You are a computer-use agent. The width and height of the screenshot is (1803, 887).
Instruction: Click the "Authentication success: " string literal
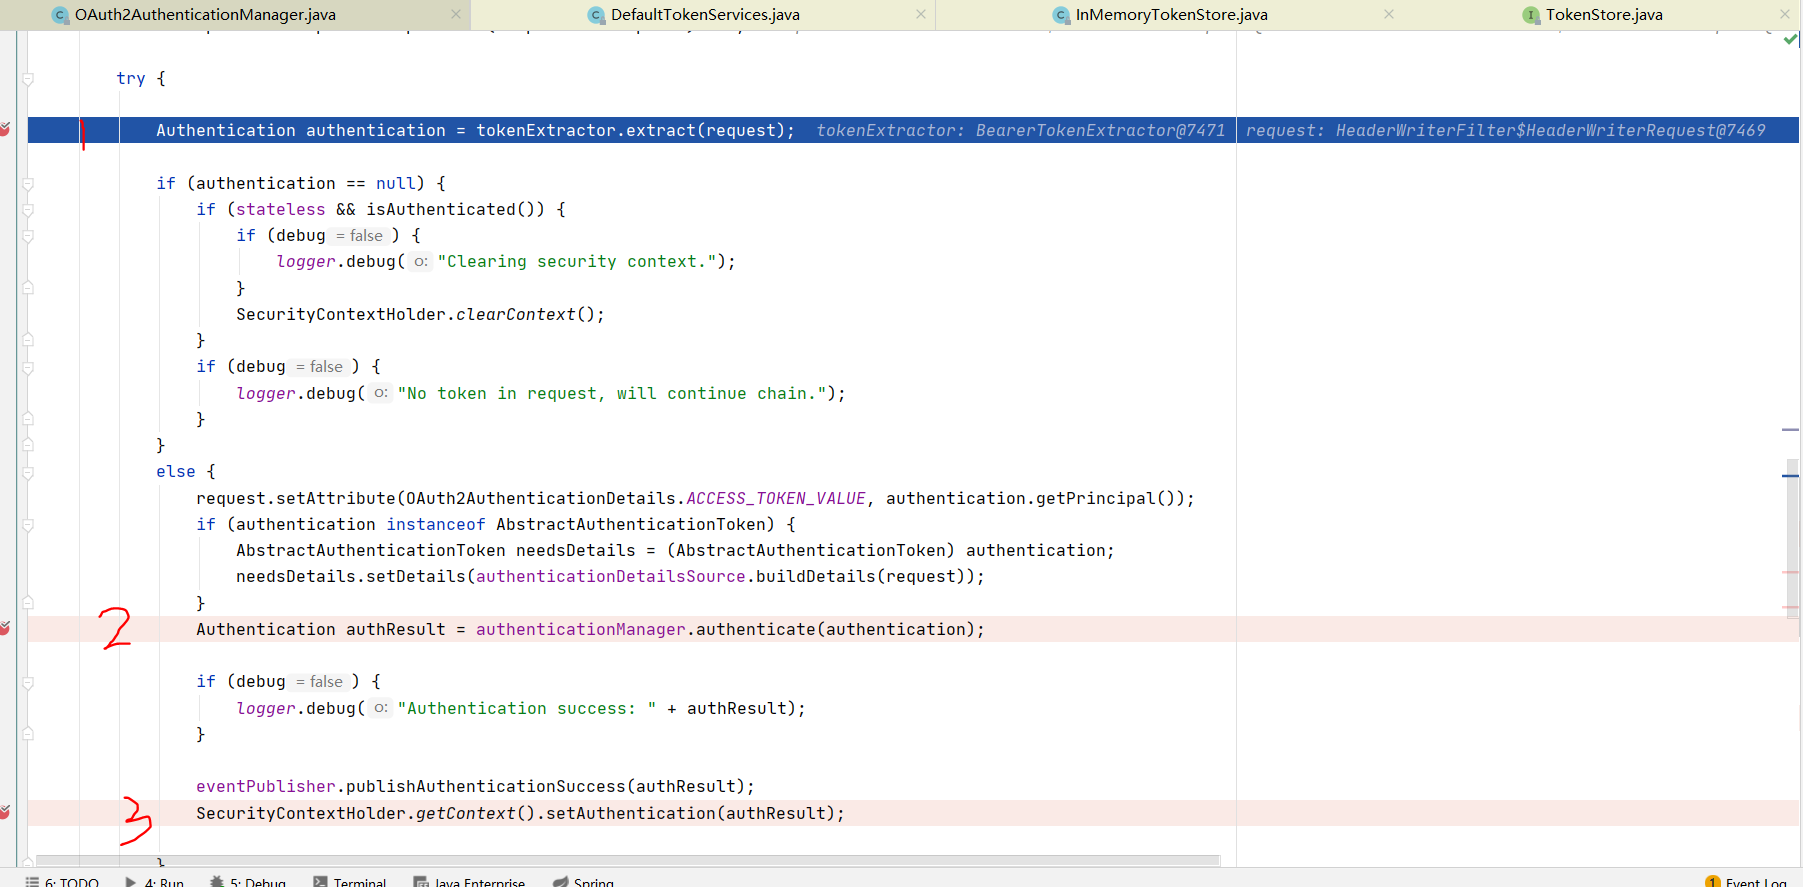pyautogui.click(x=527, y=708)
